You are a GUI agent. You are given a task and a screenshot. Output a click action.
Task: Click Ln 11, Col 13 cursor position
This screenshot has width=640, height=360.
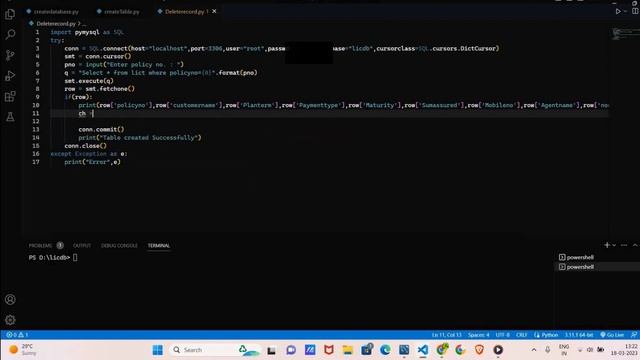click(447, 335)
